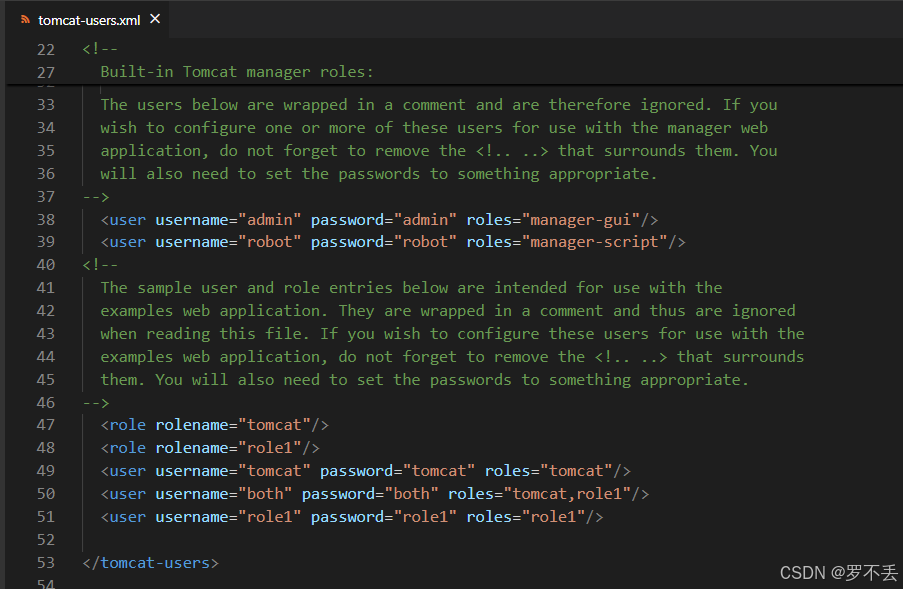The height and width of the screenshot is (589, 903).
Task: Click the closing comment '-->' on line 46
Action: pos(96,403)
